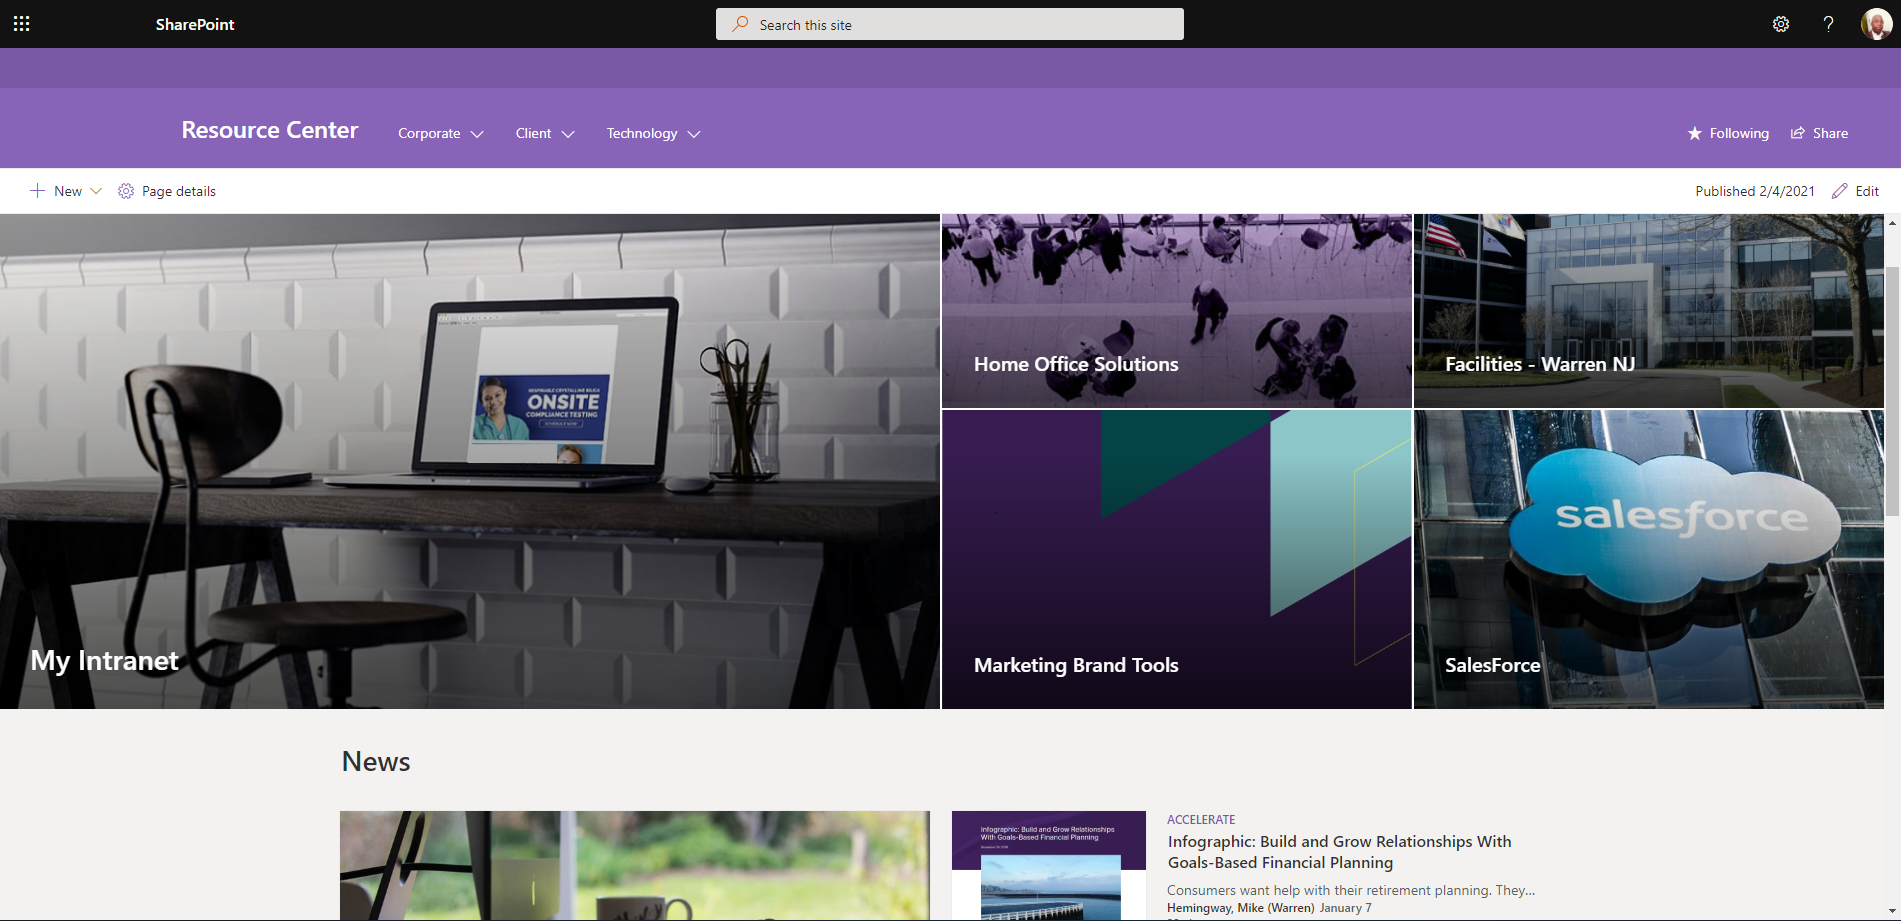The height and width of the screenshot is (921, 1901).
Task: Click the Search this site field
Action: 950,24
